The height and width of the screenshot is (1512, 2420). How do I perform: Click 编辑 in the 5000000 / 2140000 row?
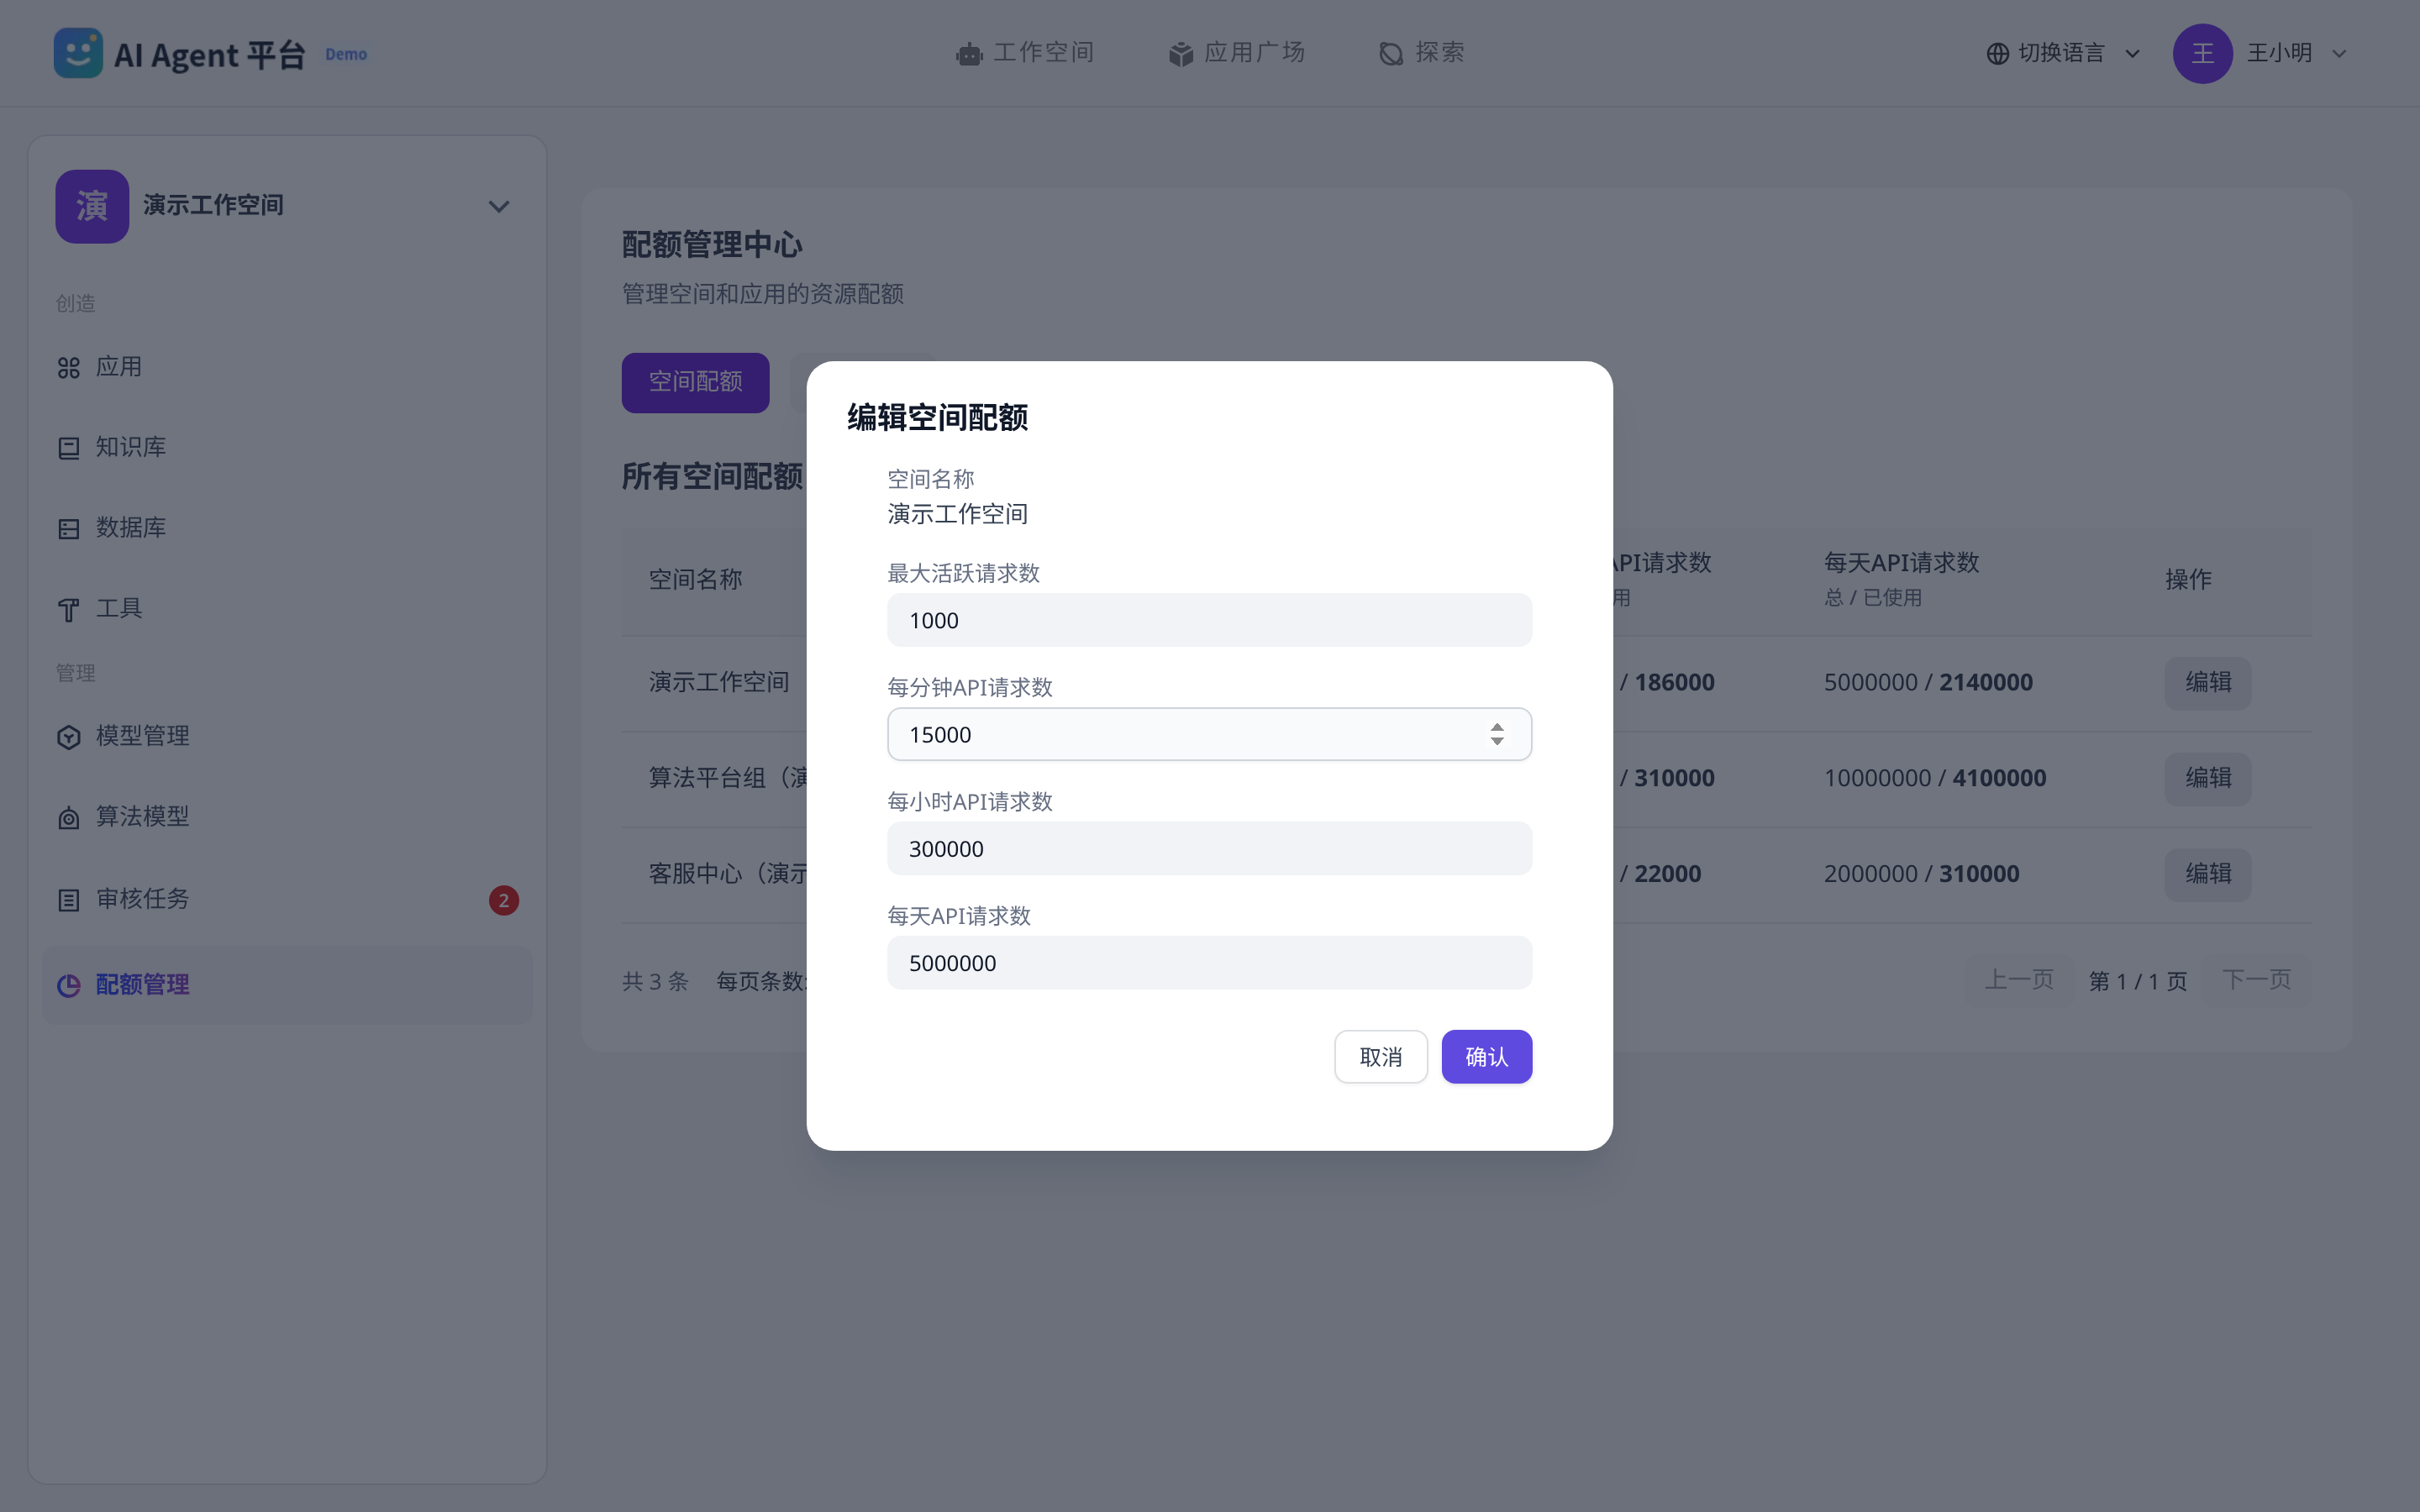pyautogui.click(x=2208, y=683)
